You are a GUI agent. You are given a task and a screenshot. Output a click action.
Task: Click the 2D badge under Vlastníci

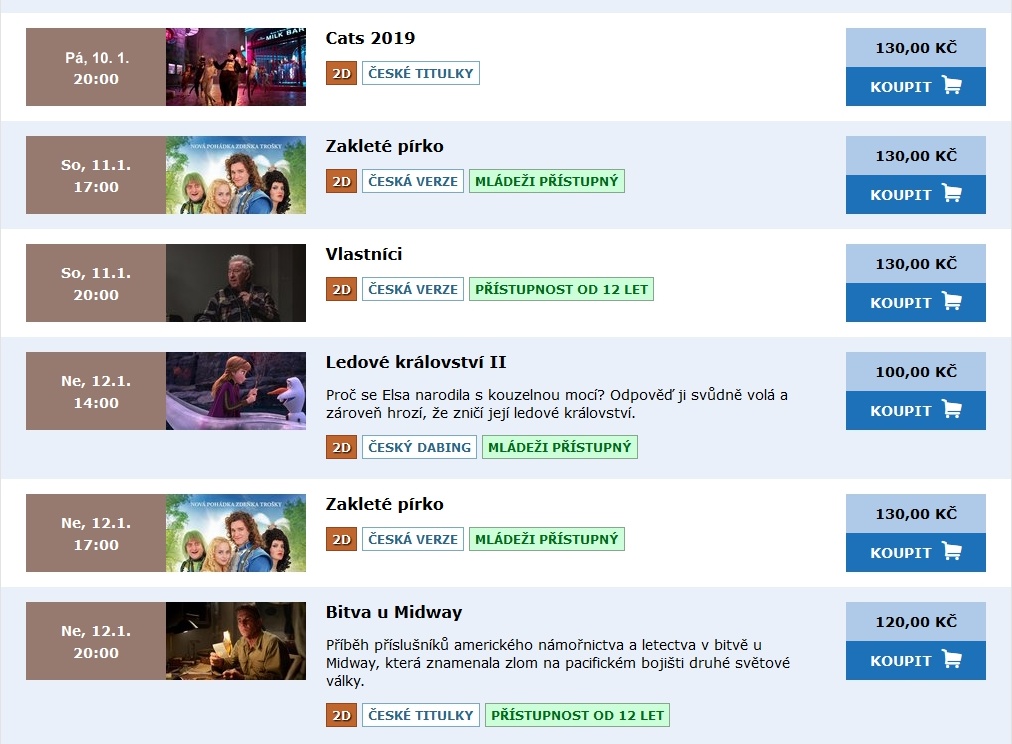[341, 289]
